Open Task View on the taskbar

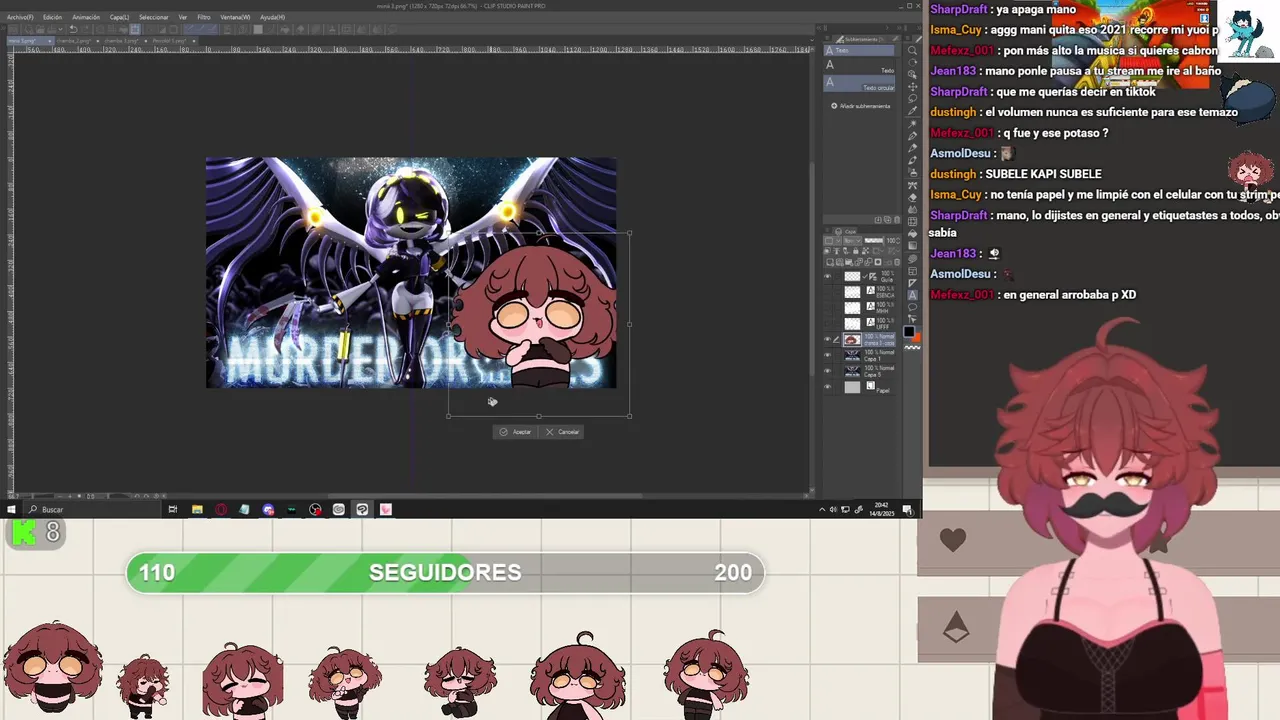click(x=172, y=509)
